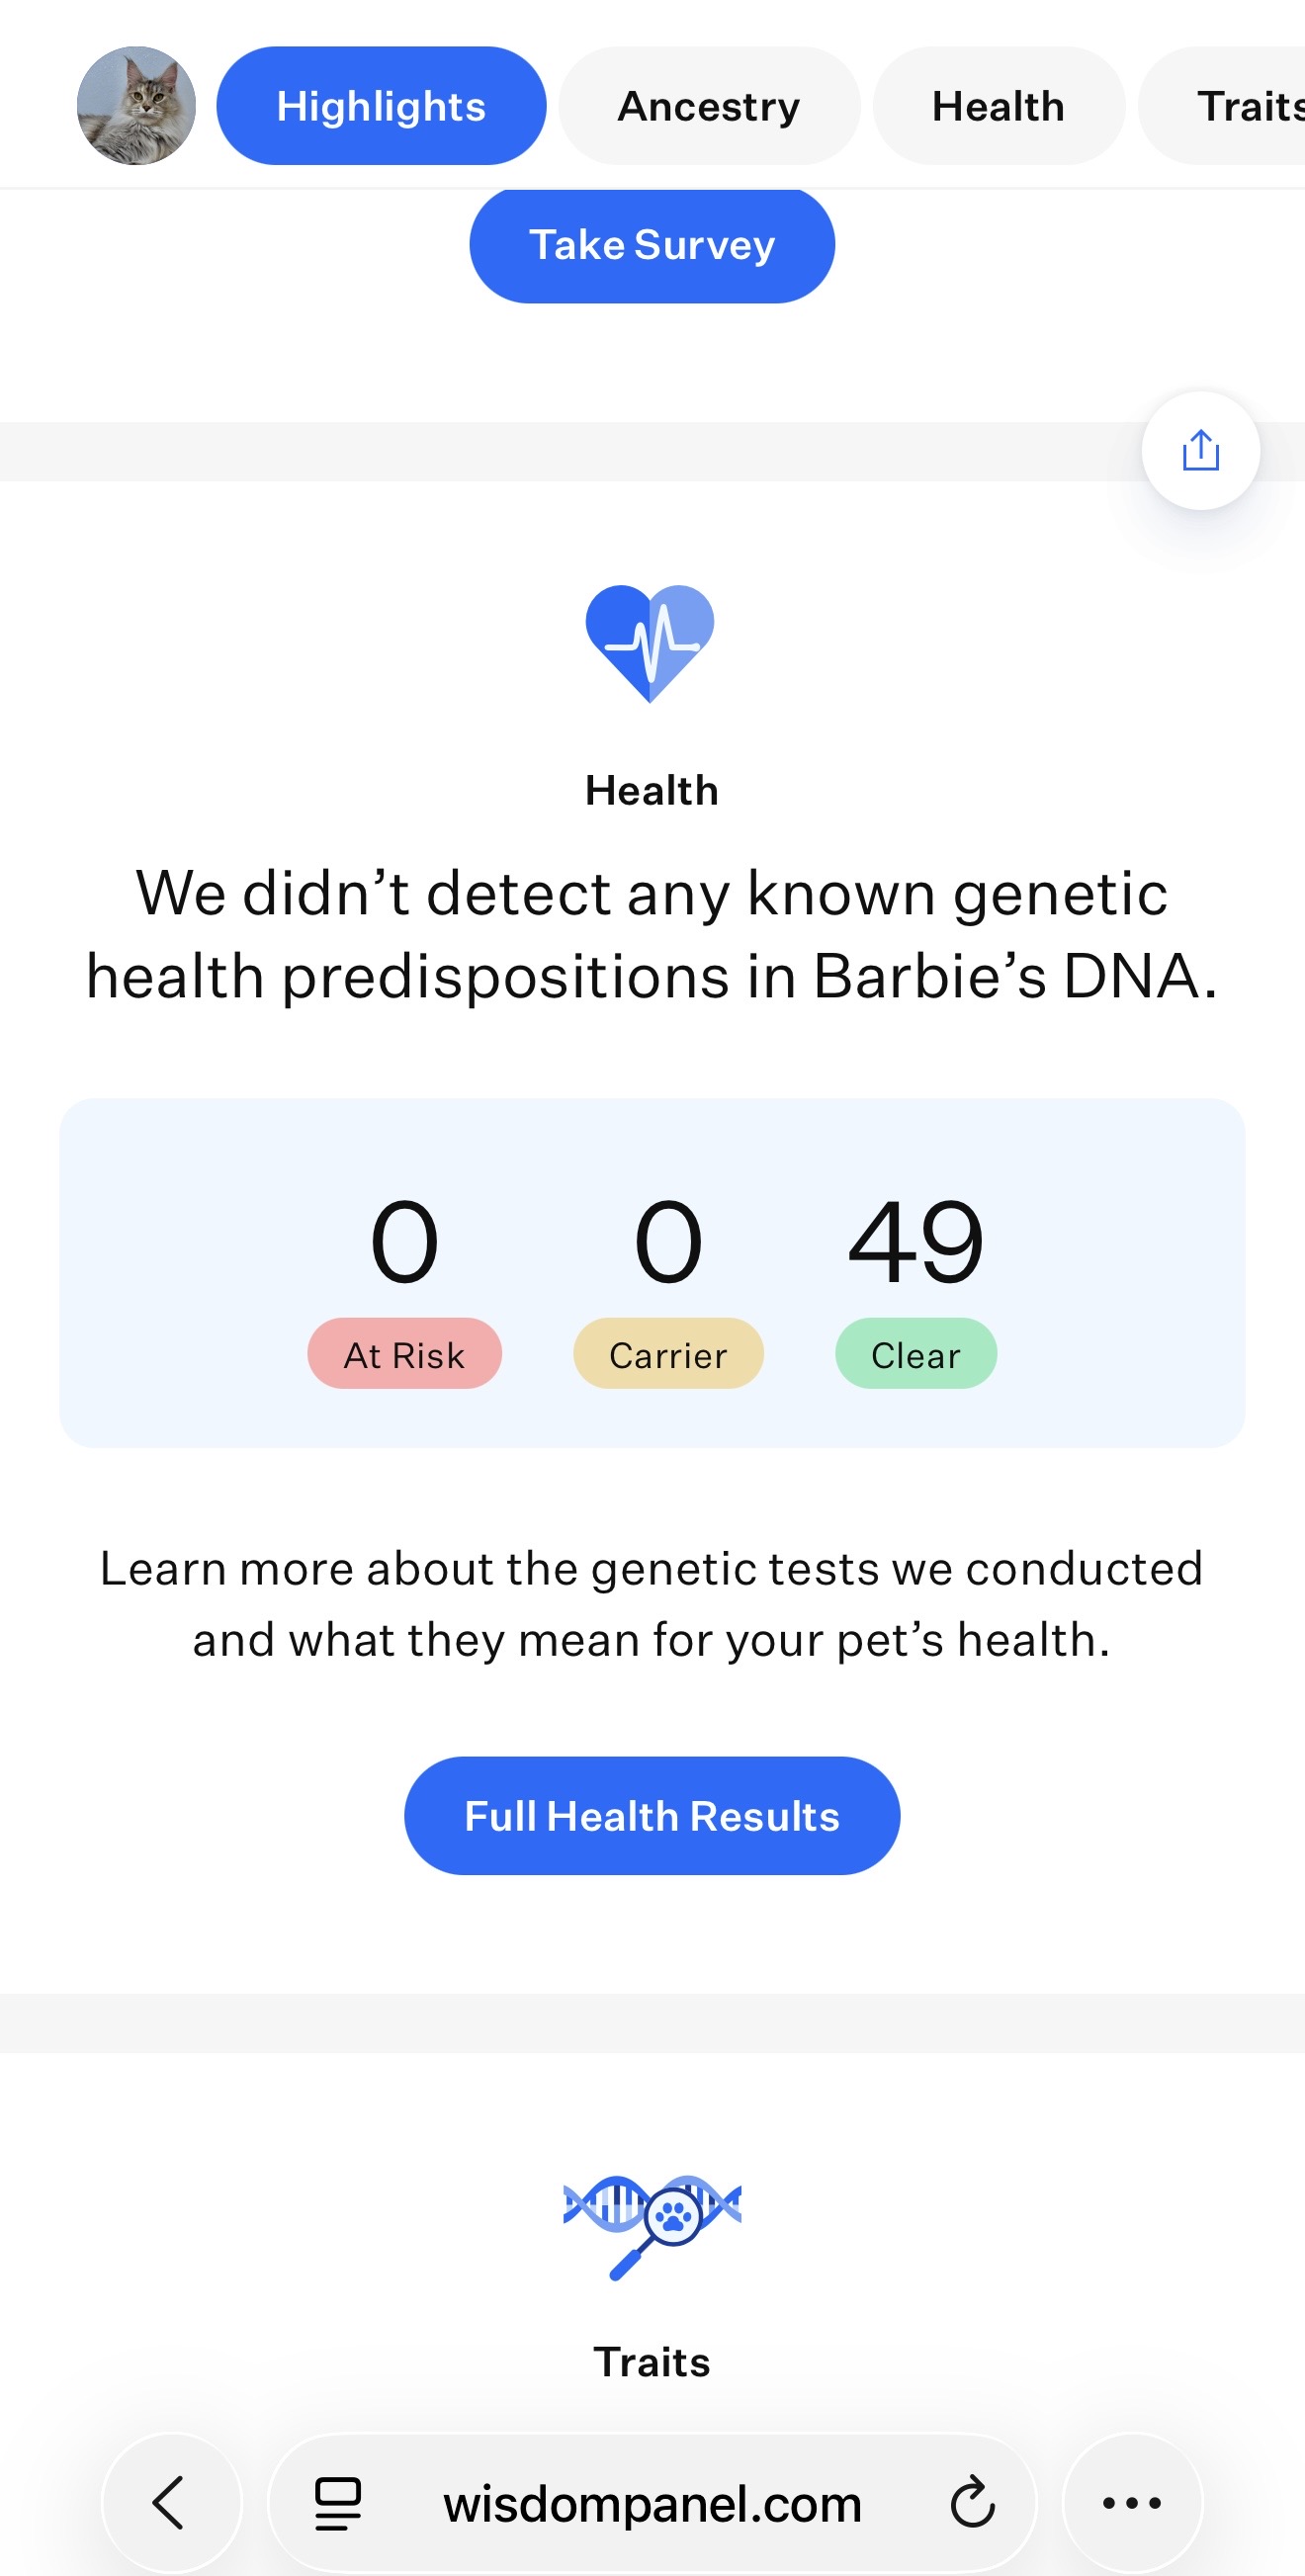Screen dimensions: 1305x2576
Task: Go back with the browser back arrow
Action: pyautogui.click(x=171, y=2502)
